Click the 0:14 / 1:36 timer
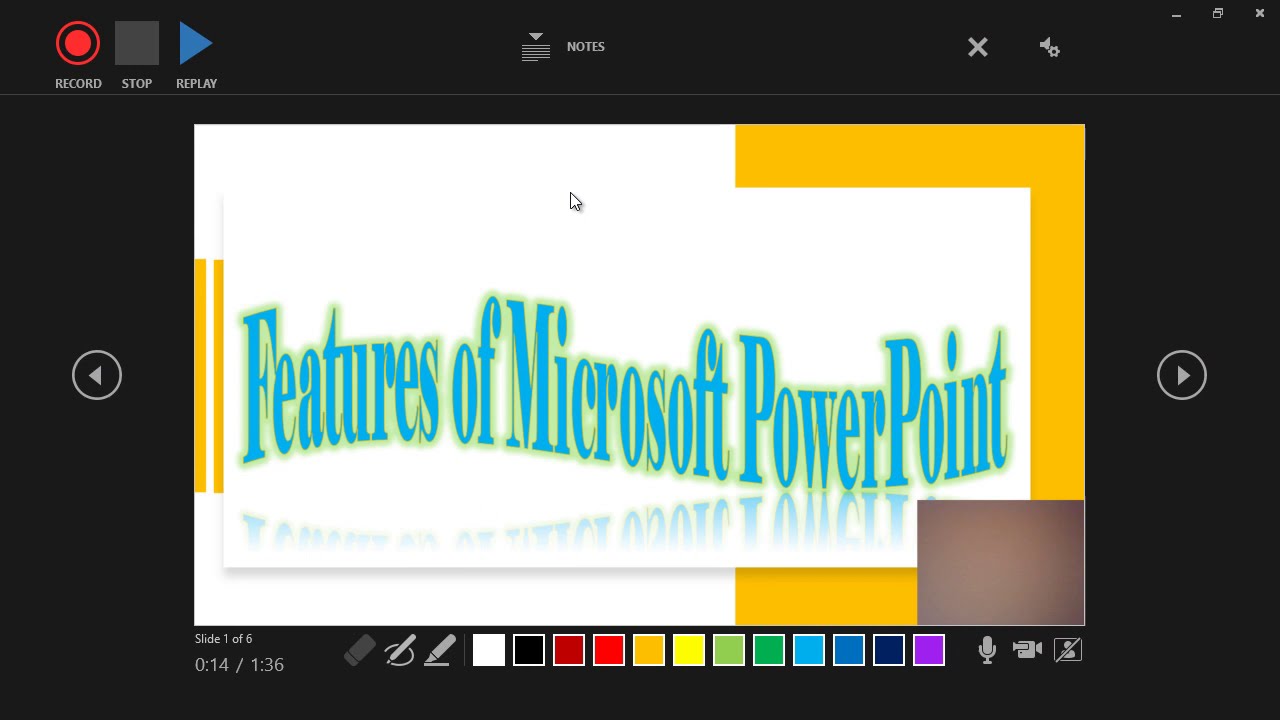The image size is (1280, 720). point(240,665)
